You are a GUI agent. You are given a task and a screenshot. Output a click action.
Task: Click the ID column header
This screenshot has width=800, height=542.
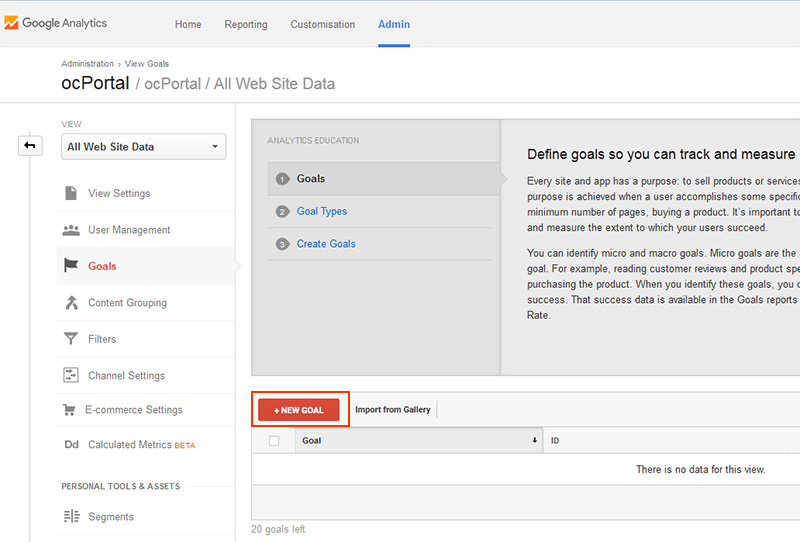555,440
